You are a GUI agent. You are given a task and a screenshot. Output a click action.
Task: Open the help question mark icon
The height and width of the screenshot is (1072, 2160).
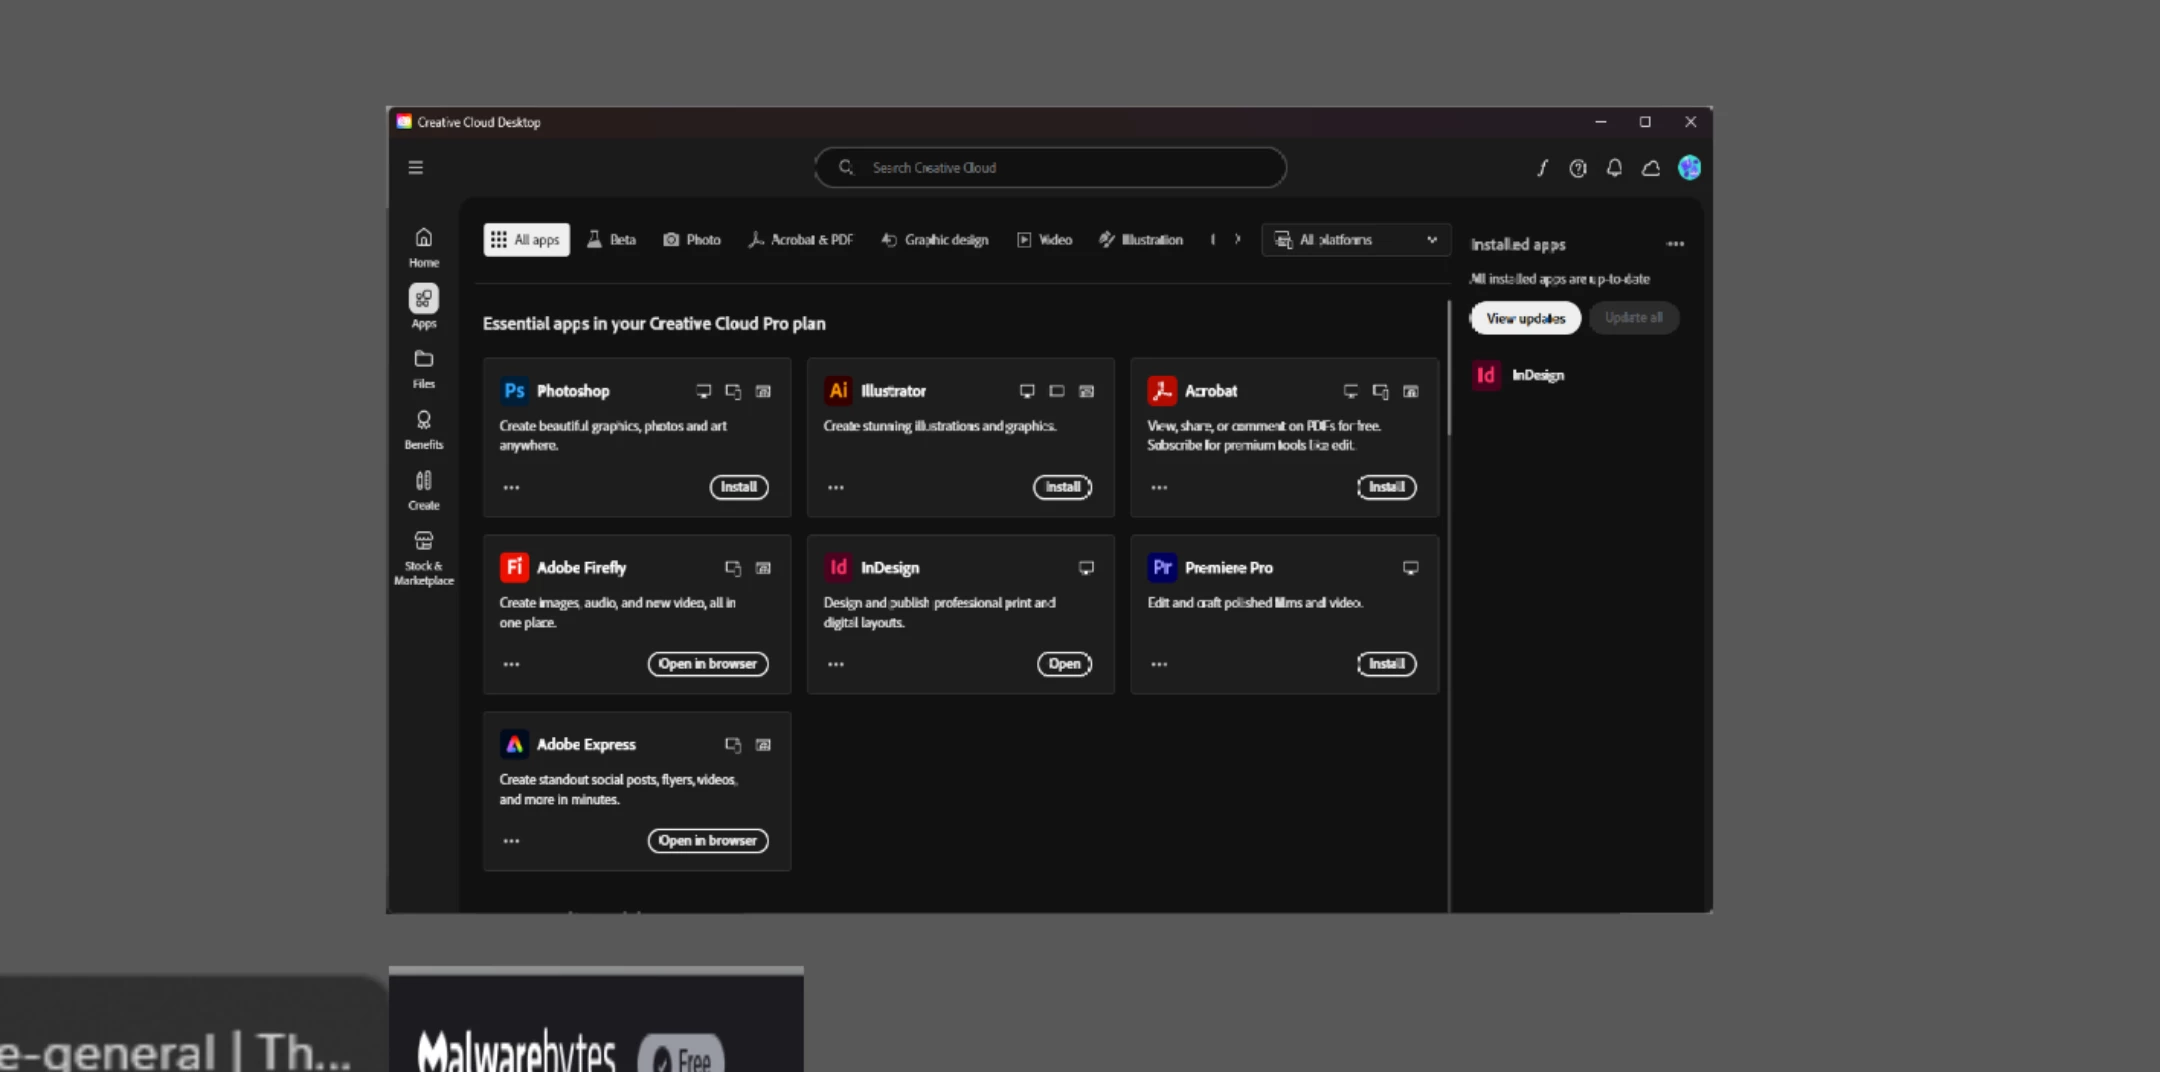coord(1578,168)
